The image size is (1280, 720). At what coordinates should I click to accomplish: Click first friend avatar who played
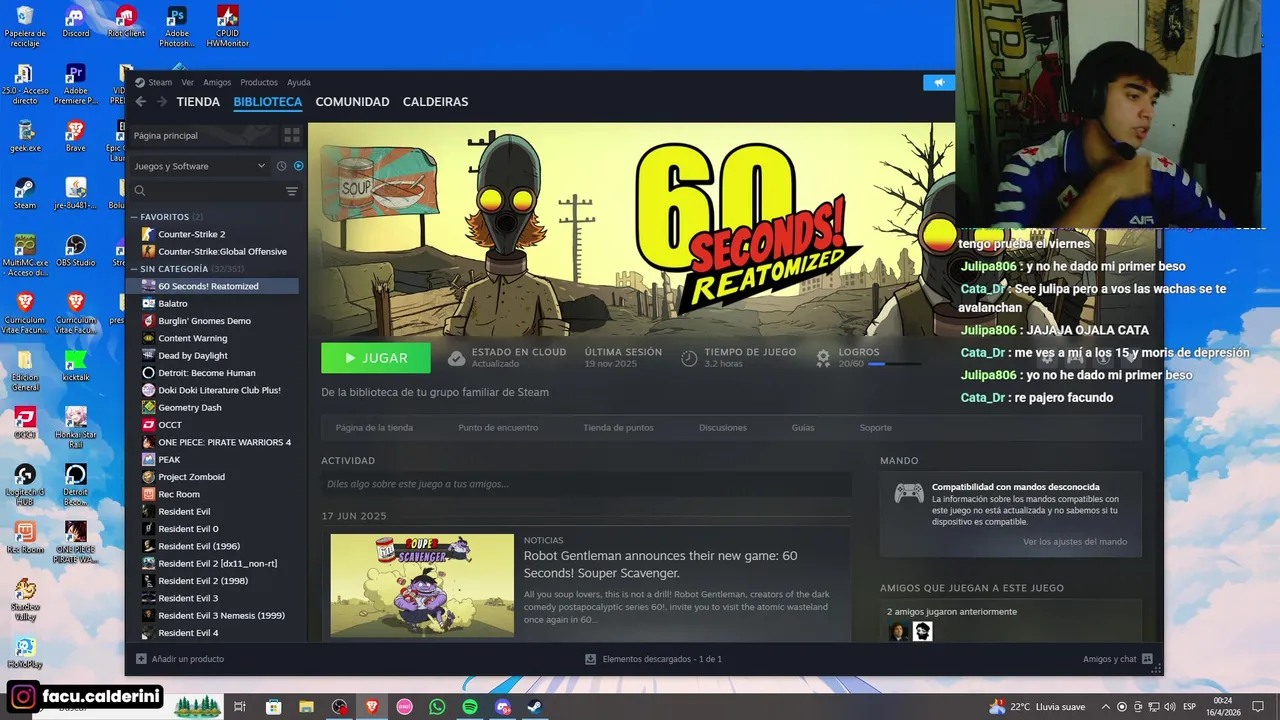[899, 631]
